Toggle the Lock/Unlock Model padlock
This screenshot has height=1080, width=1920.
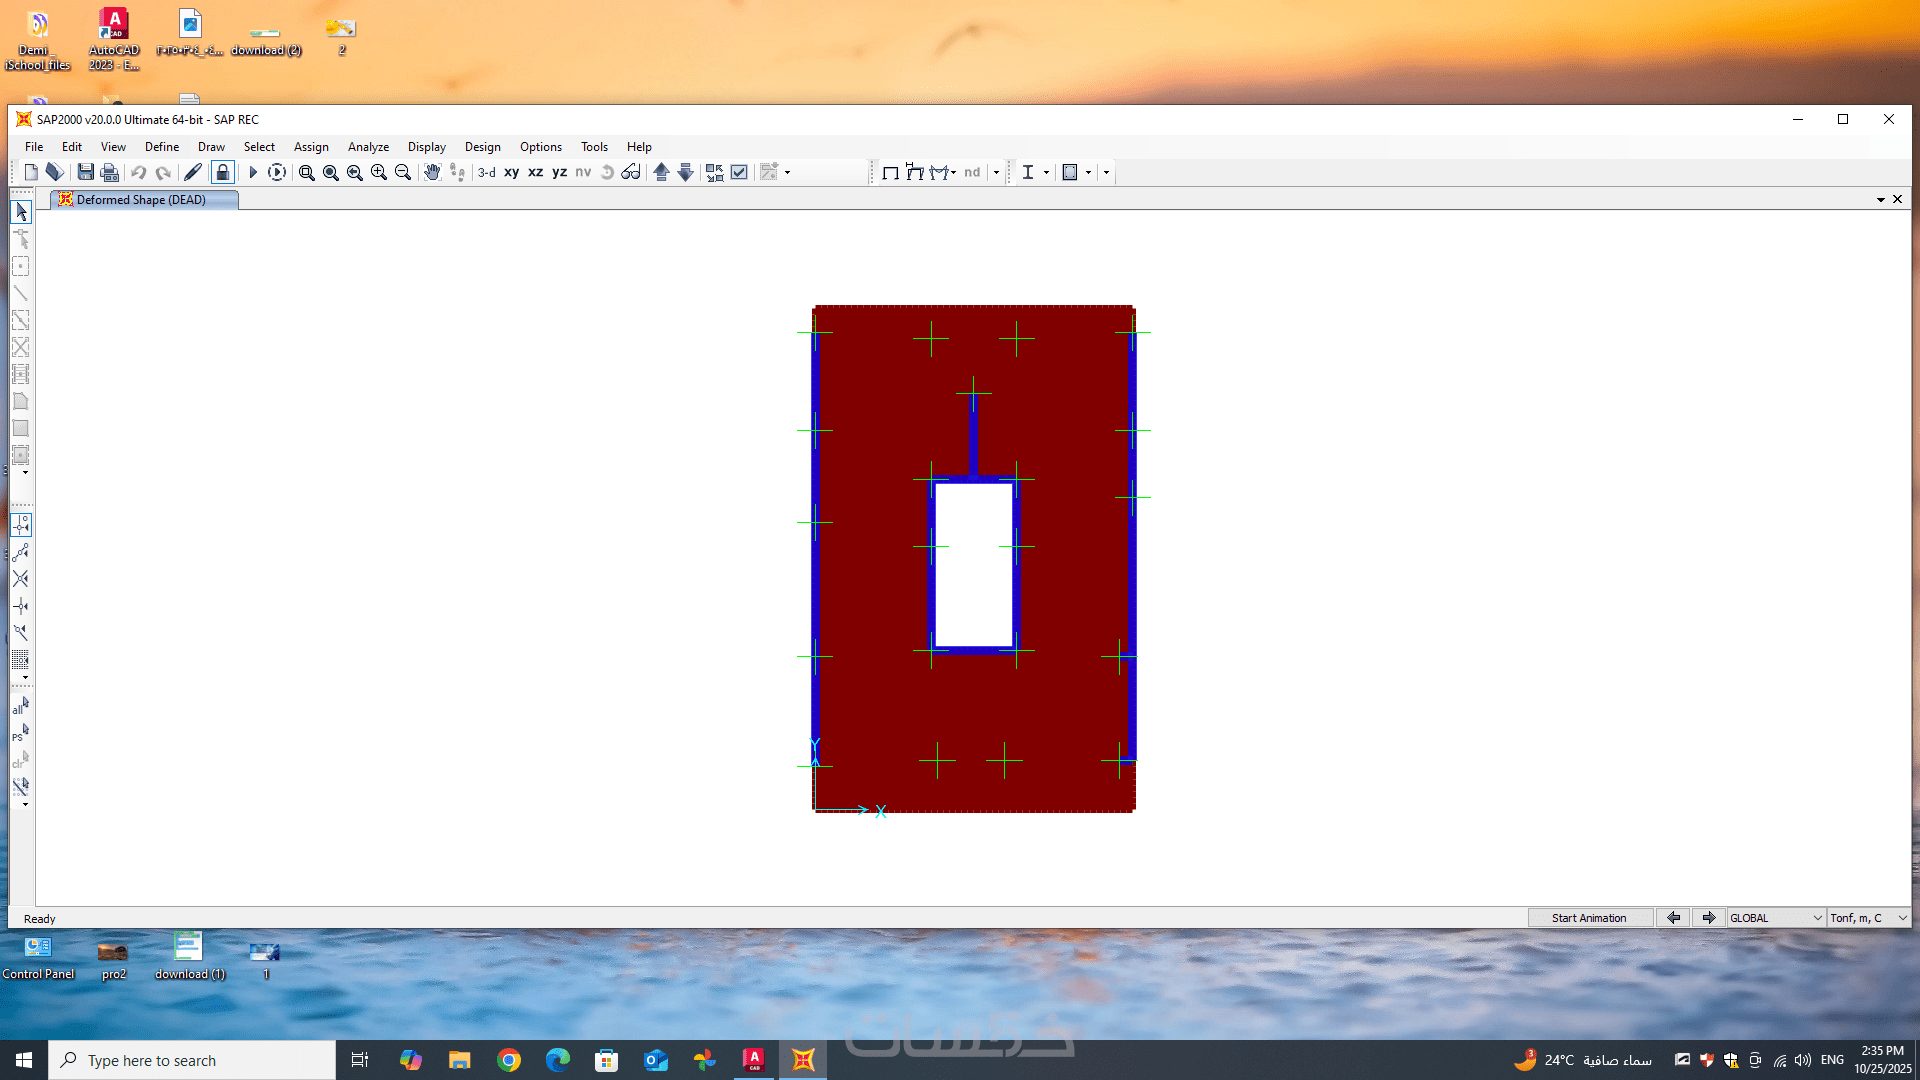222,172
